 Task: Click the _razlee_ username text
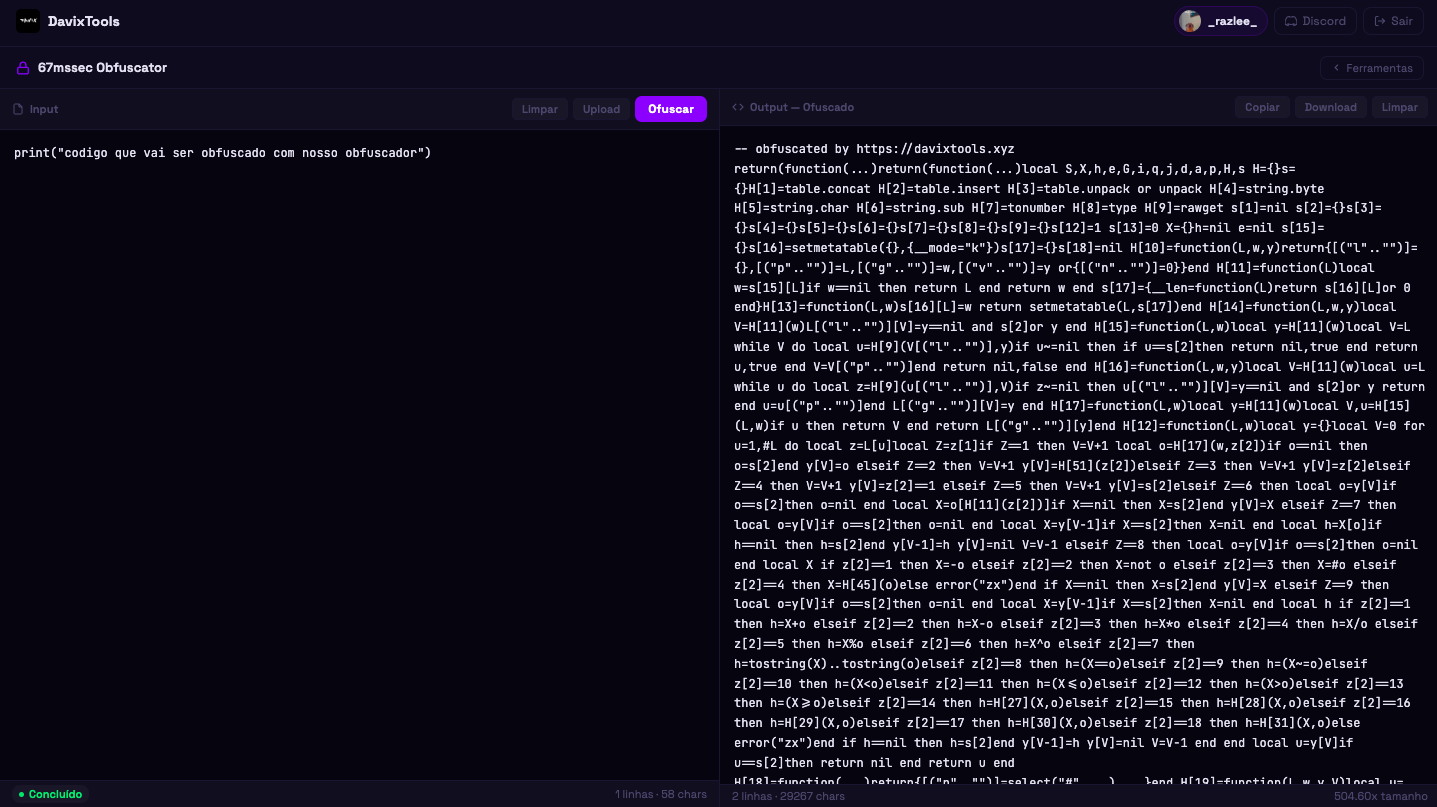[1232, 21]
